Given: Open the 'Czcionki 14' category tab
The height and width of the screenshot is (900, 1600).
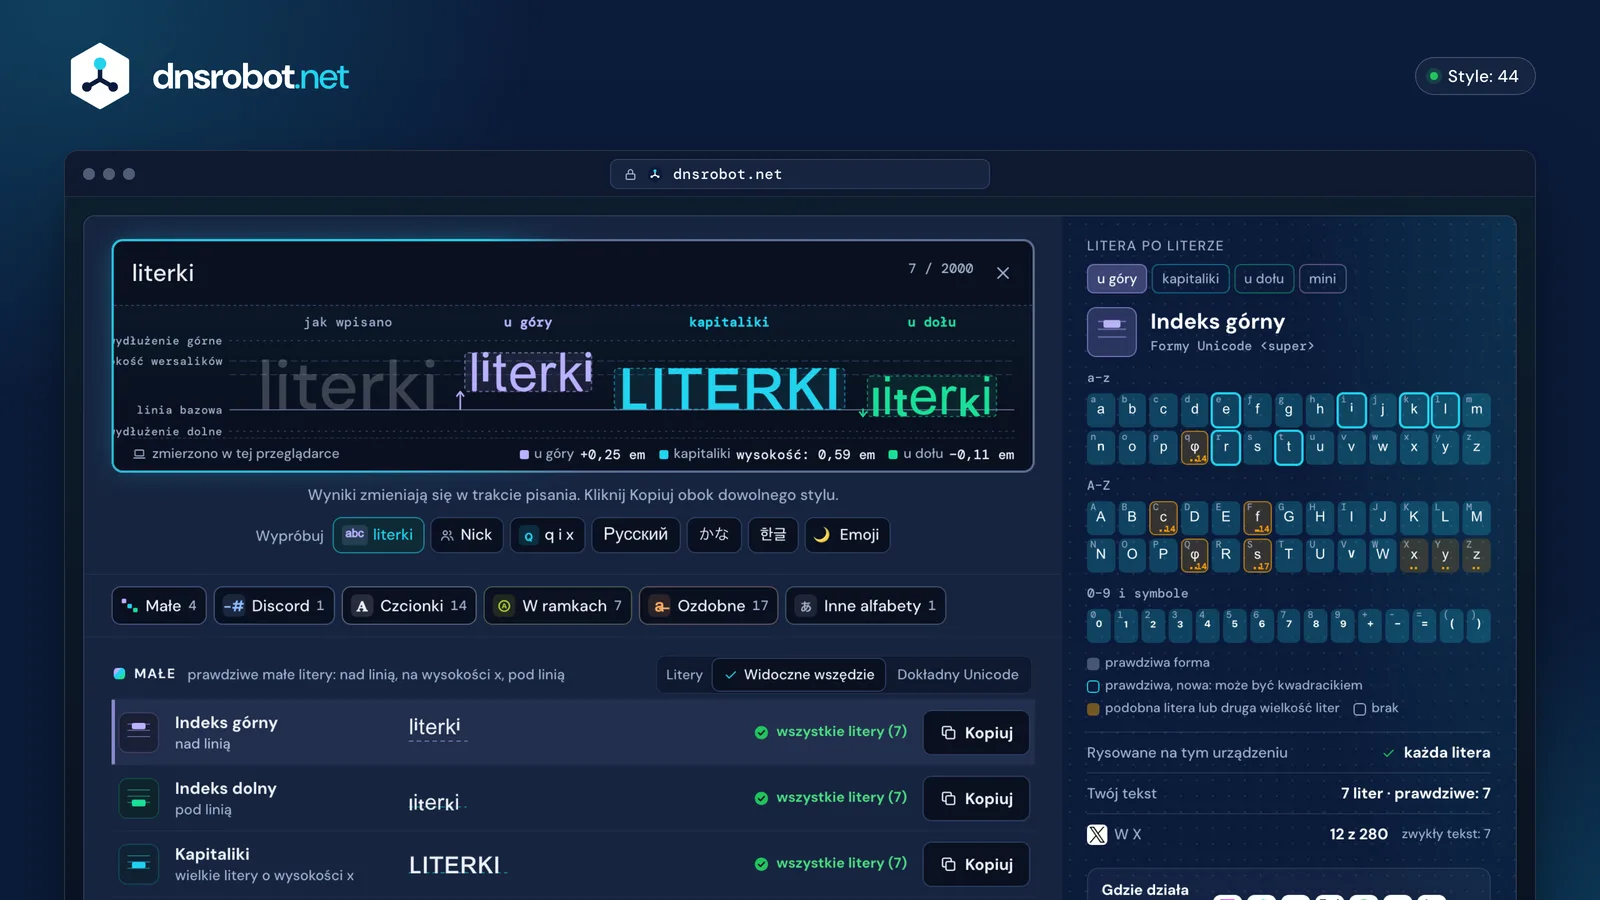Looking at the screenshot, I should pos(409,606).
